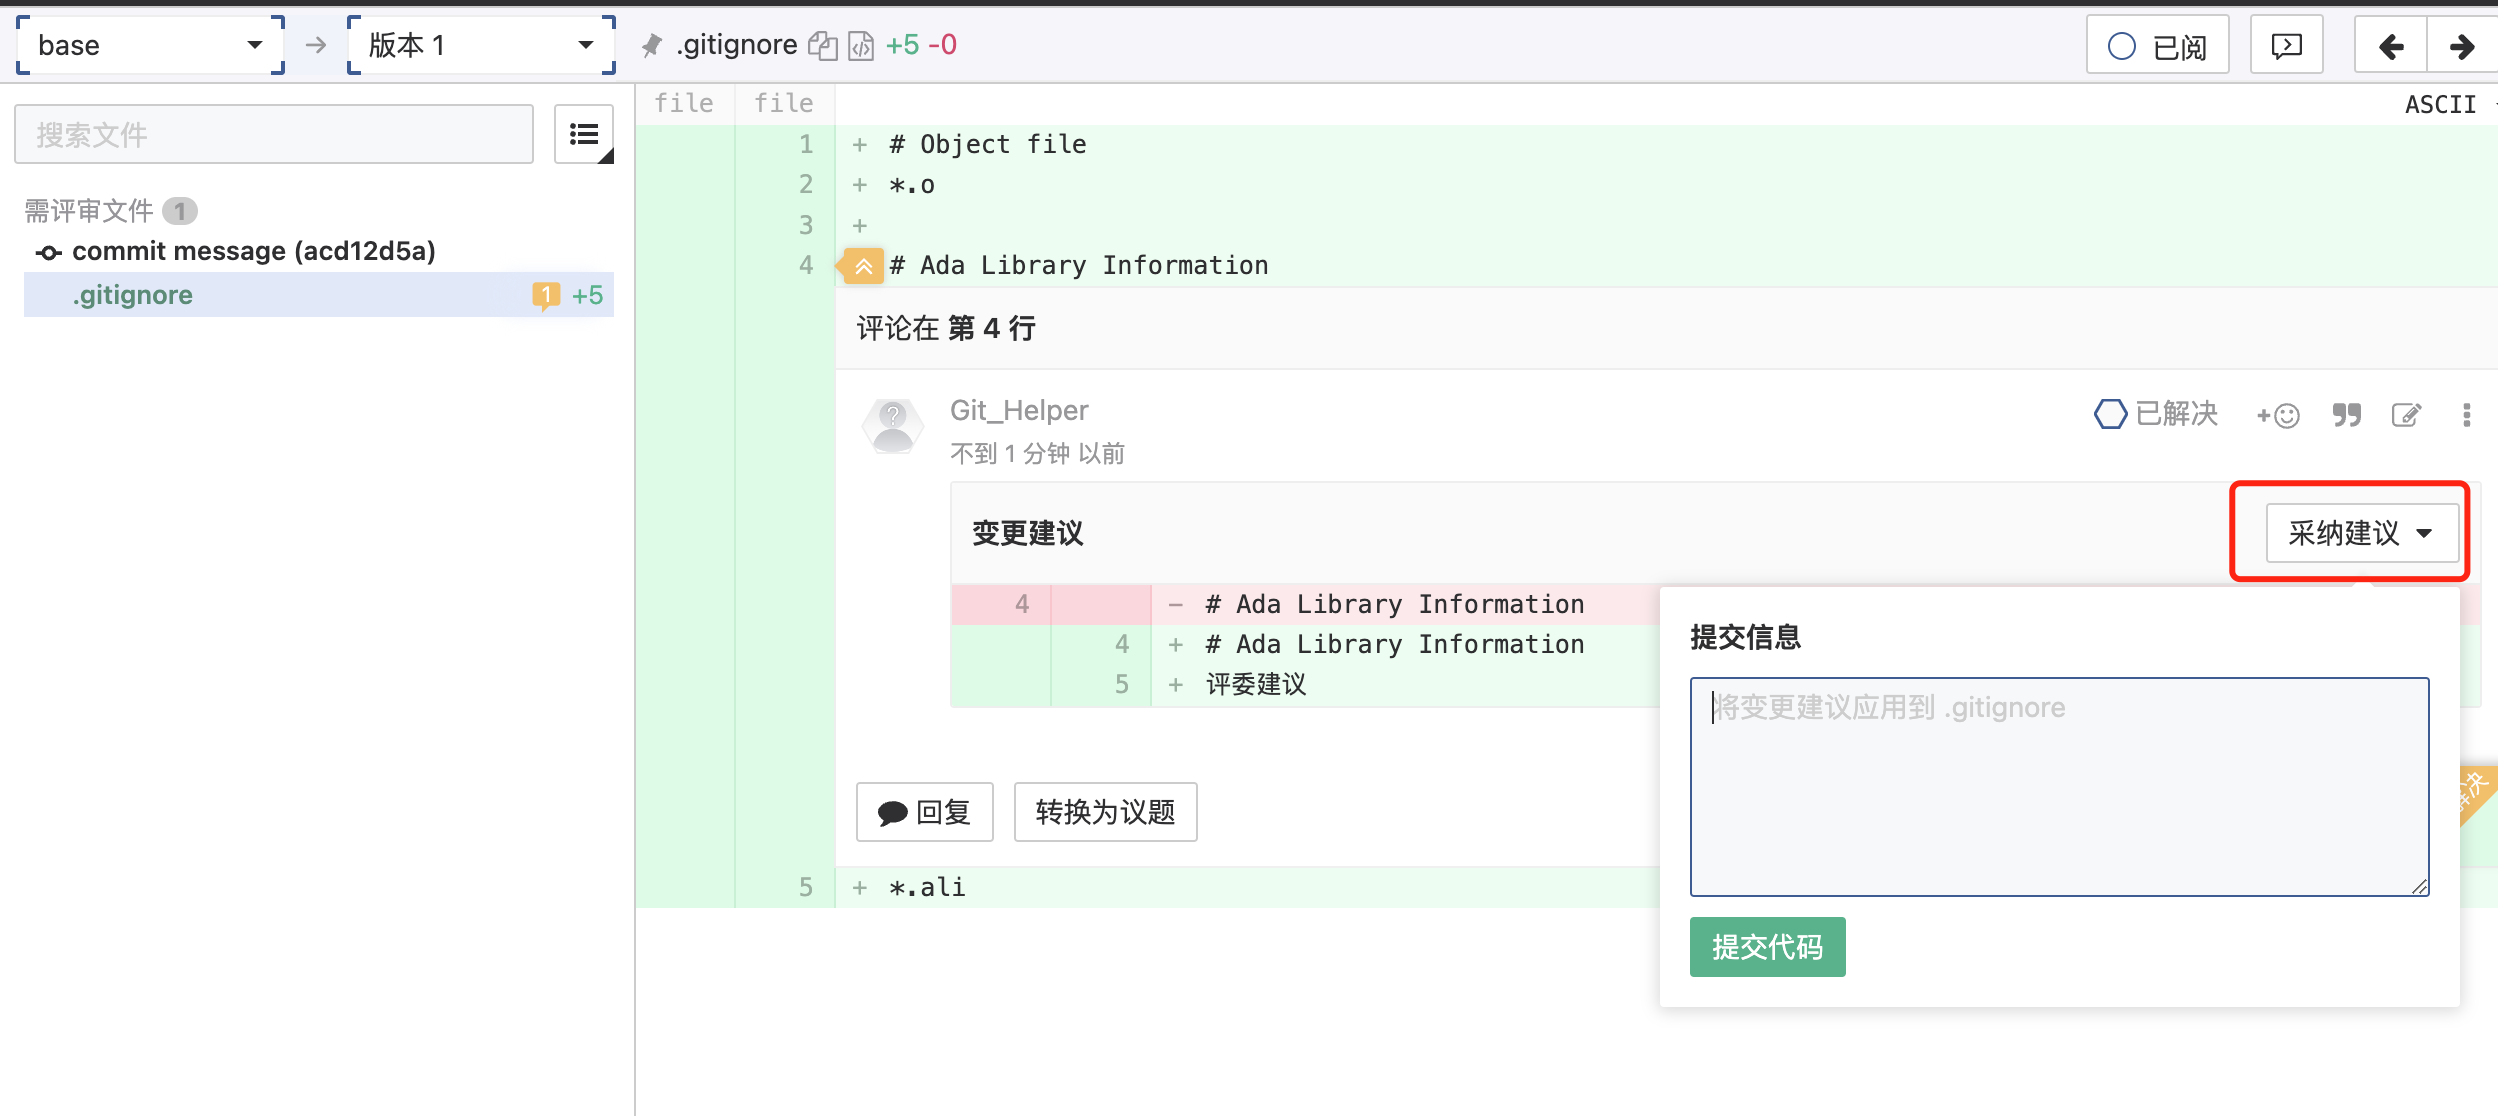Go to previous file with left arrow

[x=2391, y=46]
